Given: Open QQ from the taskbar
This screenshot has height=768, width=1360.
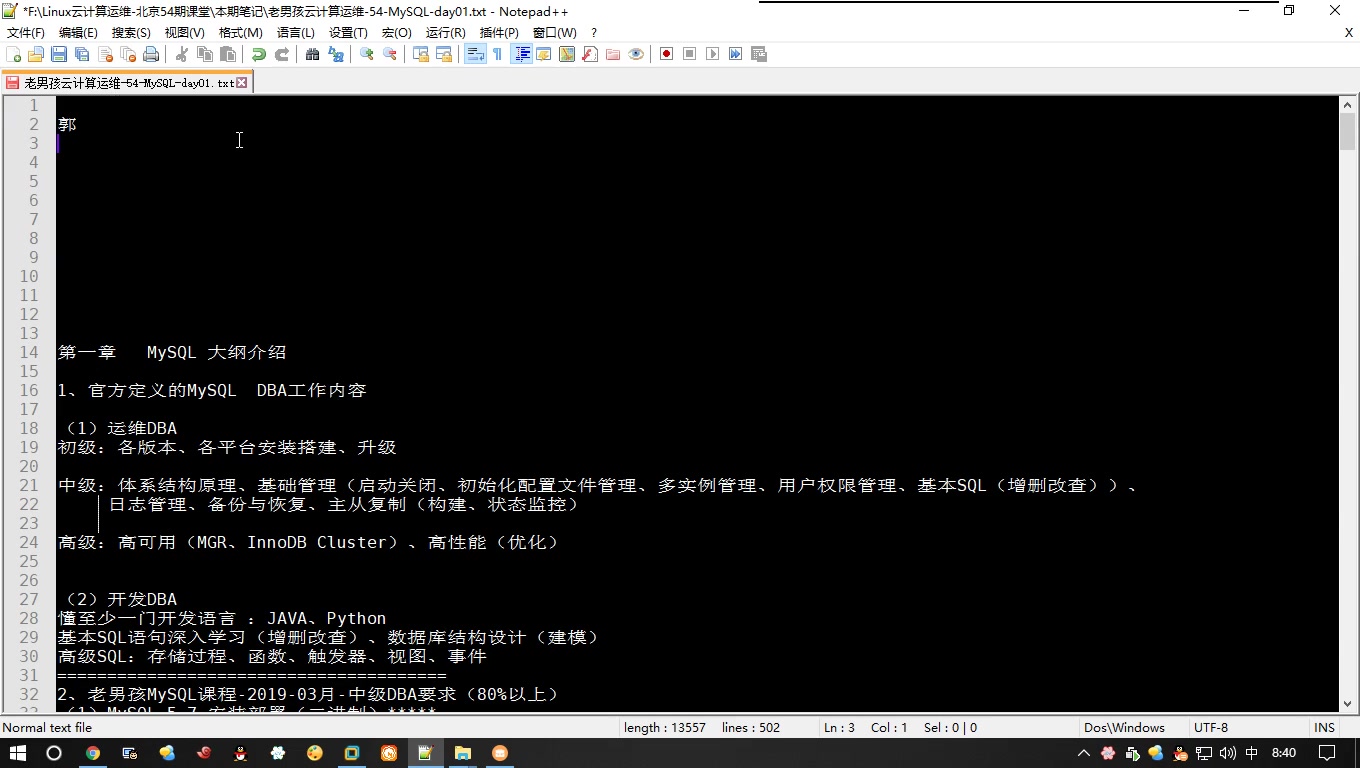Looking at the screenshot, I should [240, 754].
